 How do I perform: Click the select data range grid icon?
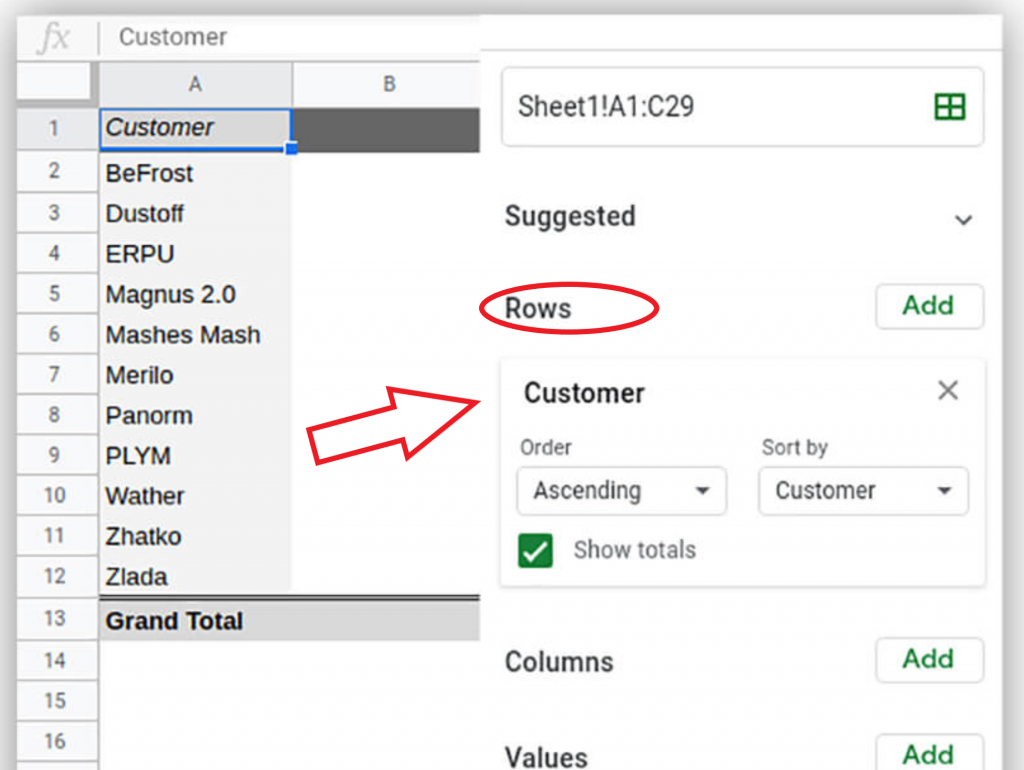pyautogui.click(x=948, y=107)
